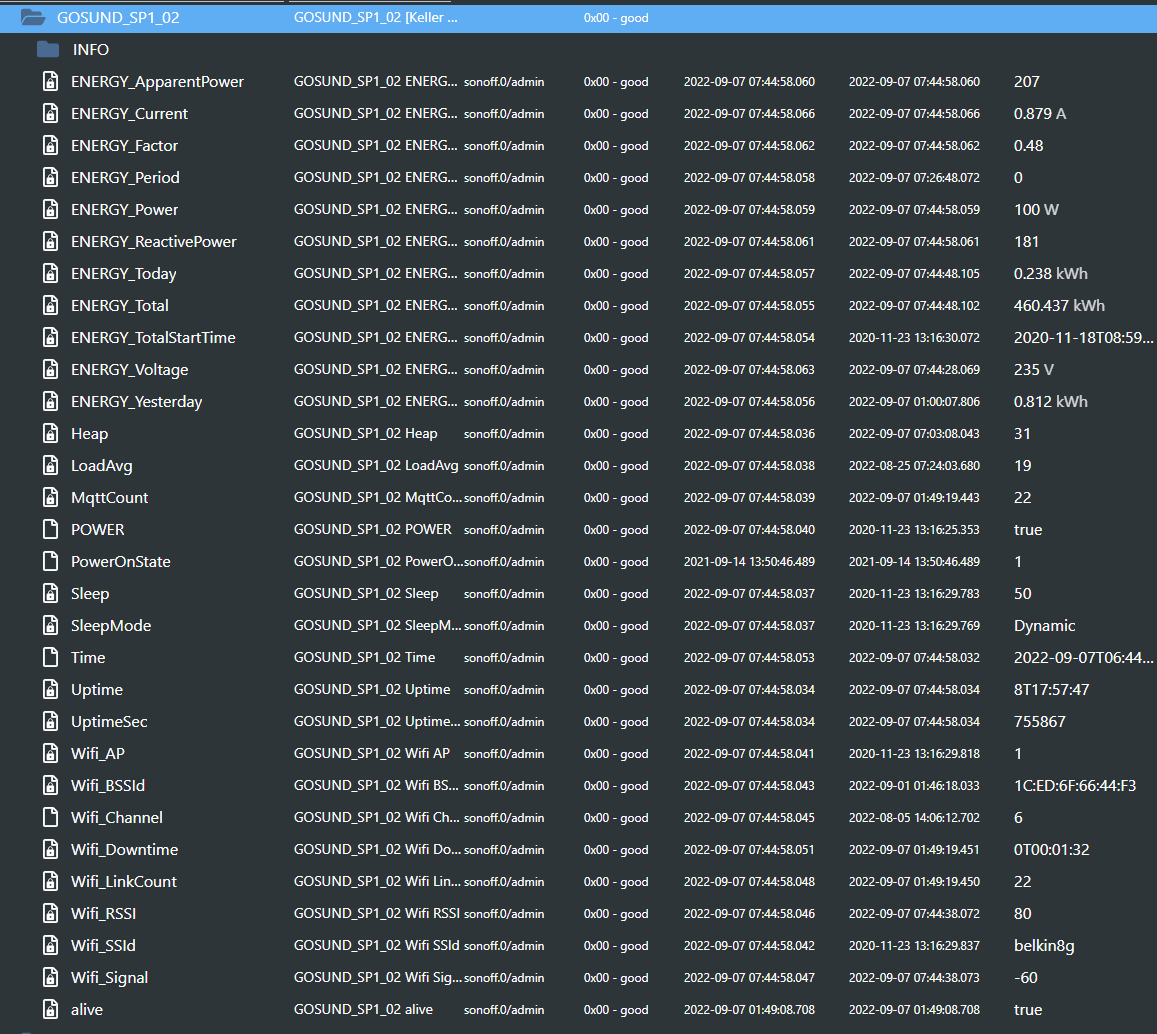Click the Wifi_LinkCount state file icon
Image resolution: width=1157 pixels, height=1034 pixels.
click(x=50, y=881)
